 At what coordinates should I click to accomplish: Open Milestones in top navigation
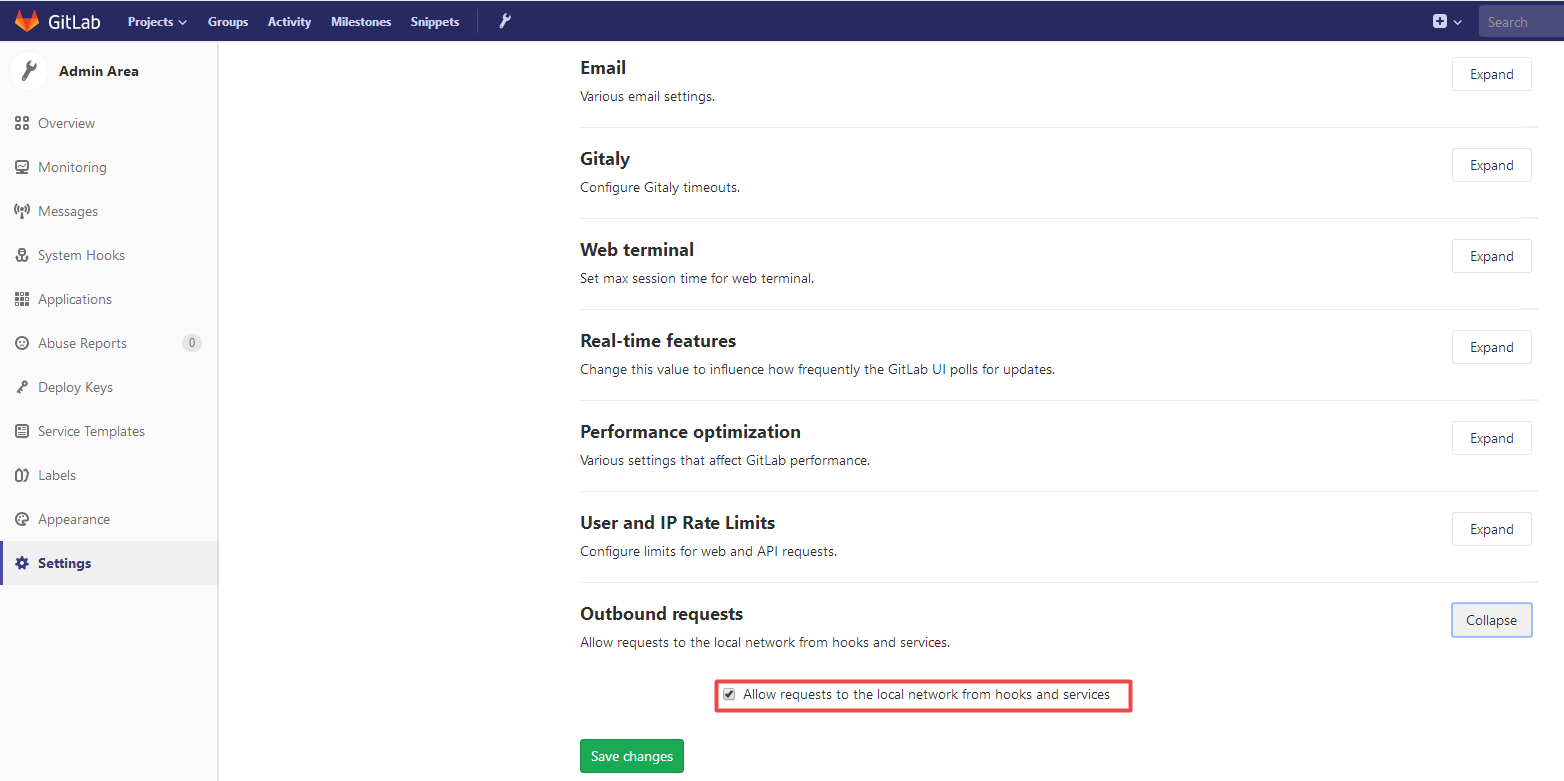361,21
